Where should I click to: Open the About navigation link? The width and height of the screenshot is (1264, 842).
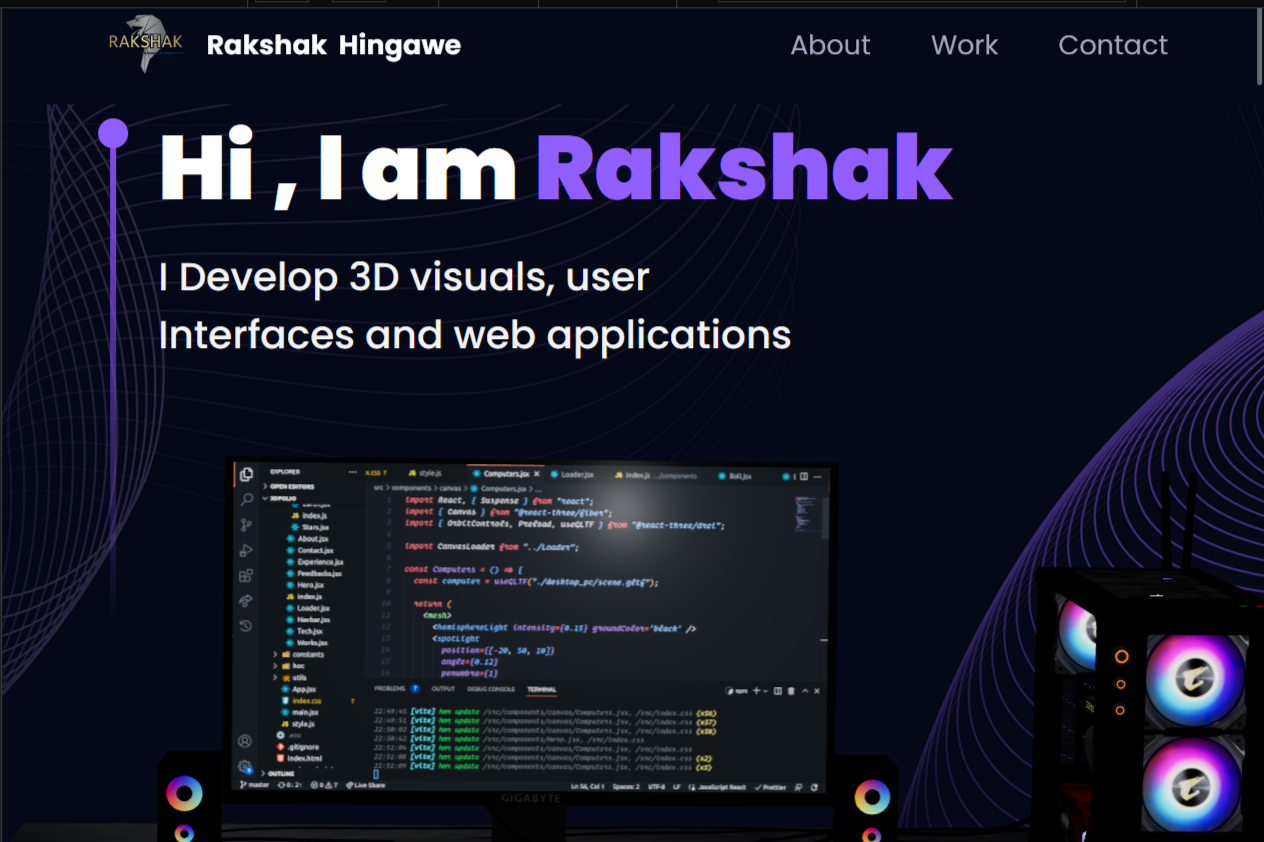[x=830, y=45]
